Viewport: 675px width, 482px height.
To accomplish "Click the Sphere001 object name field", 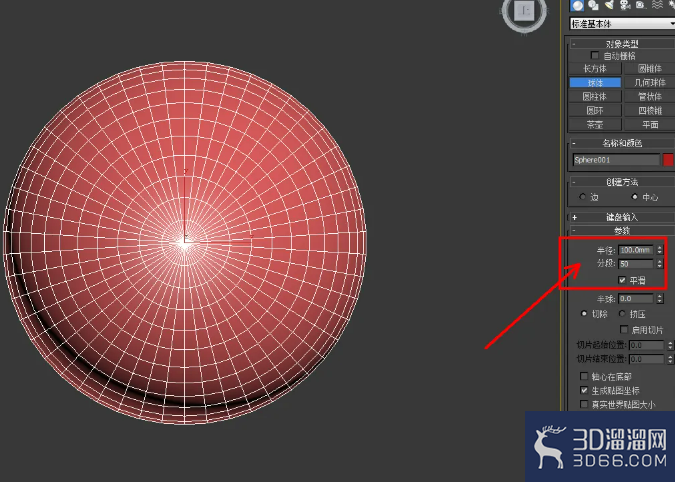I will coord(616,160).
